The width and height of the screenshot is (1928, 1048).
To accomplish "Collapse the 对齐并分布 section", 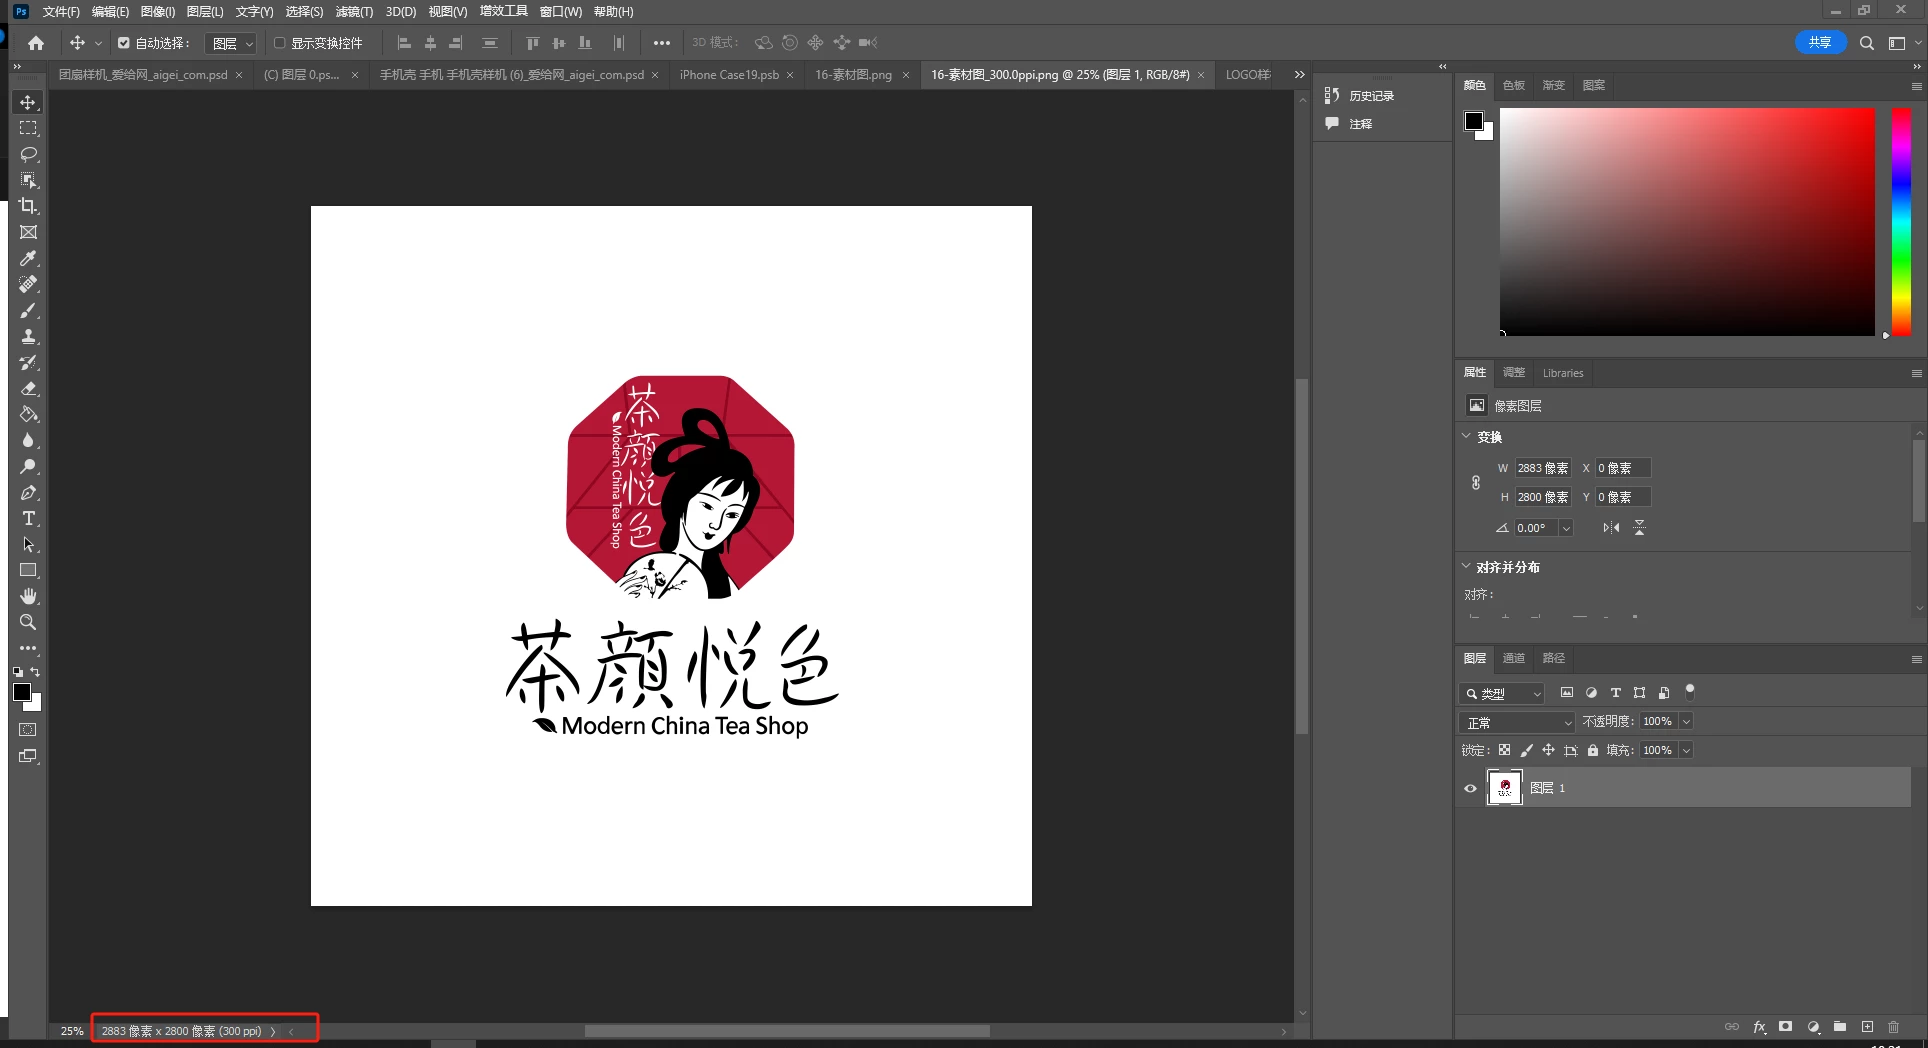I will [x=1466, y=566].
